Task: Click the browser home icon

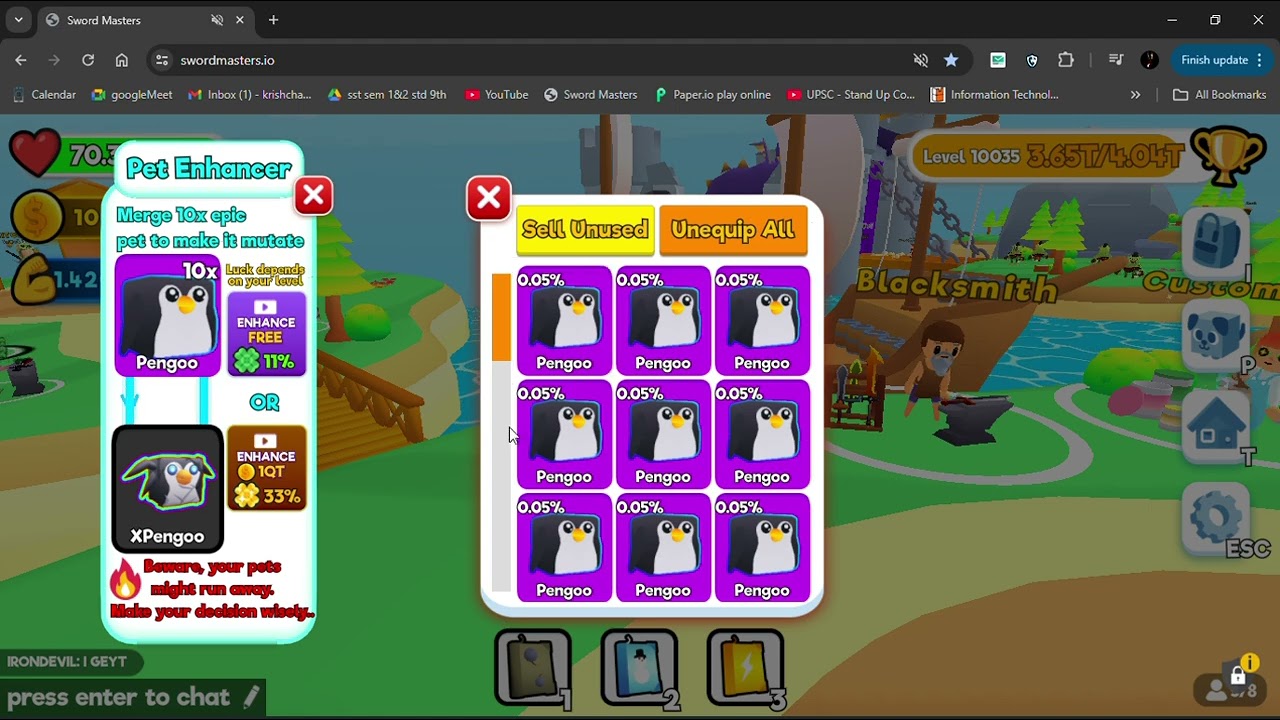Action: pyautogui.click(x=122, y=60)
